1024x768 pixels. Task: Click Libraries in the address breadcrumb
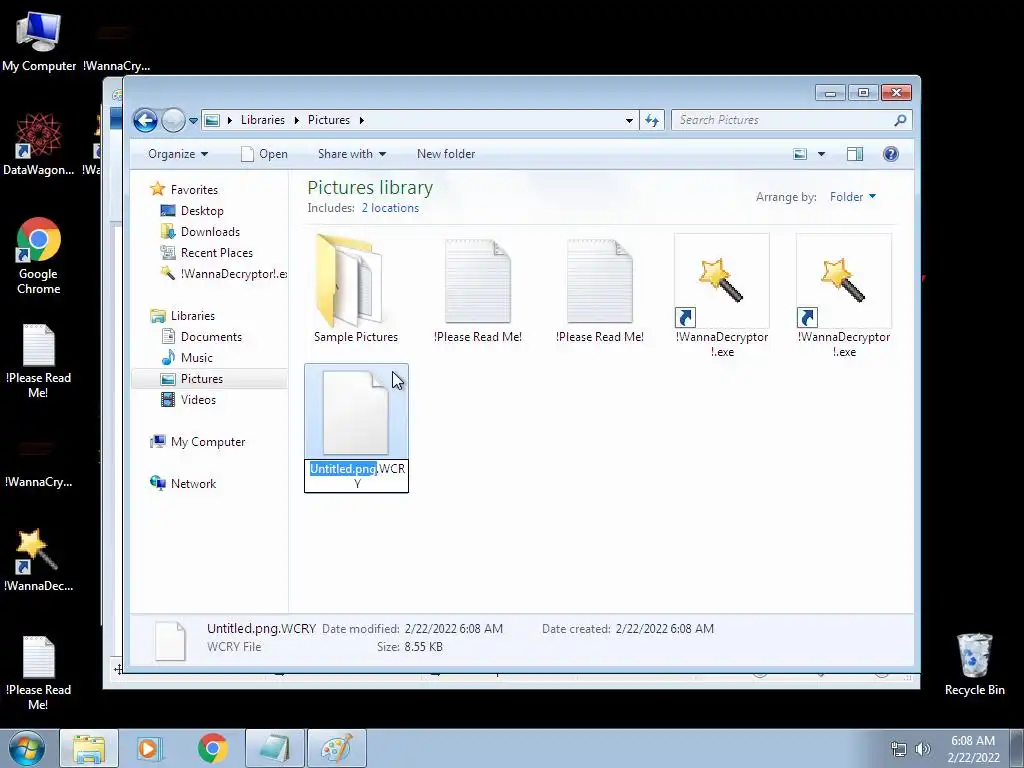(263, 120)
